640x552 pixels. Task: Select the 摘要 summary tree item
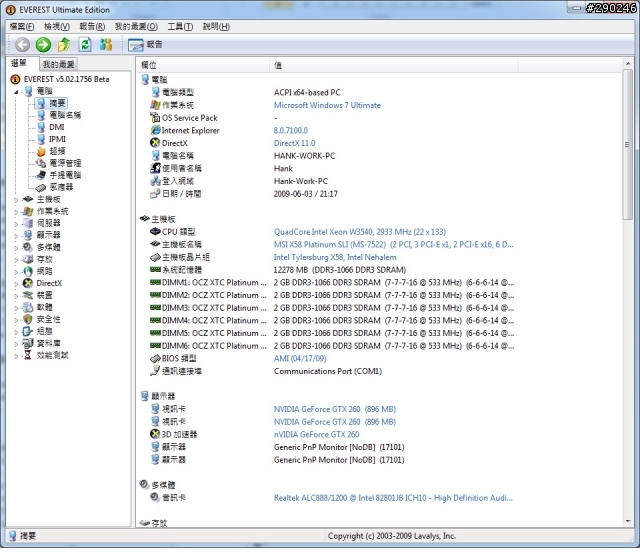click(x=57, y=103)
